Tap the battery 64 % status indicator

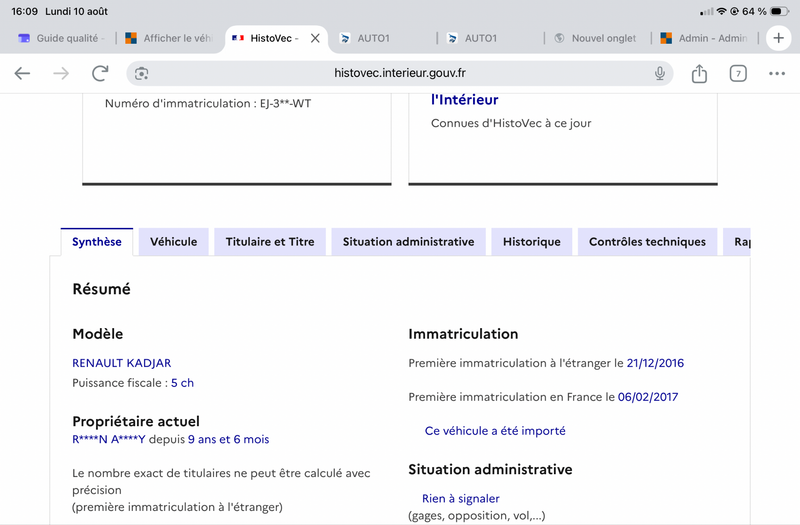pyautogui.click(x=765, y=11)
